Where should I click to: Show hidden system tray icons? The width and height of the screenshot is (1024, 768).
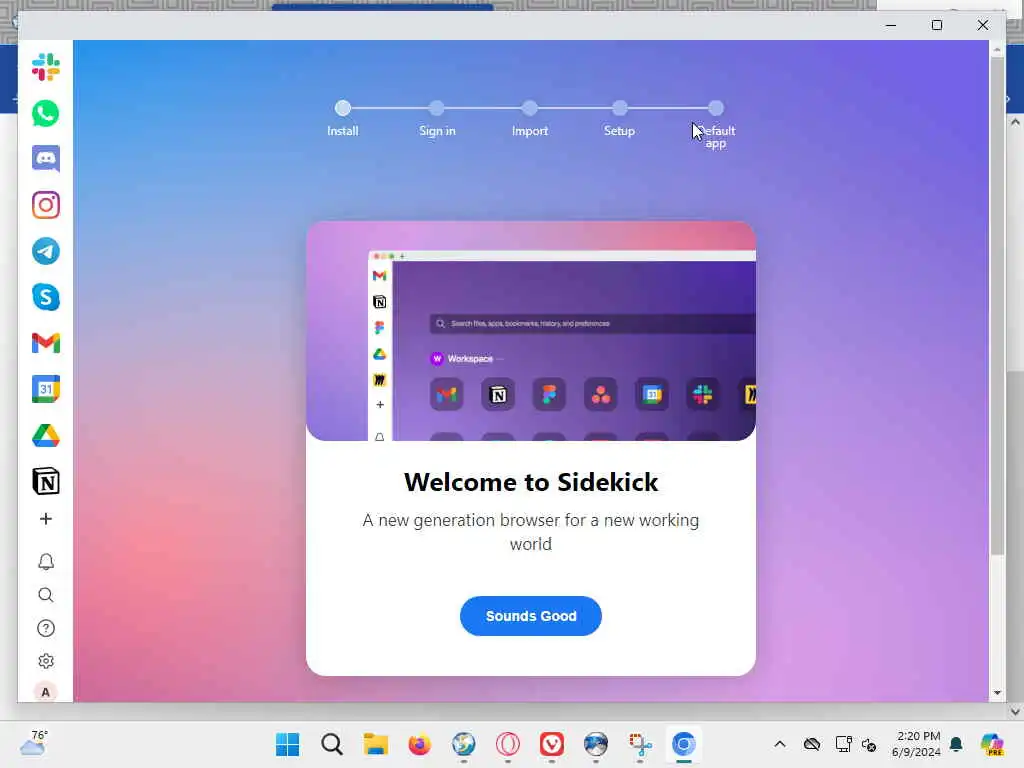[x=780, y=744]
